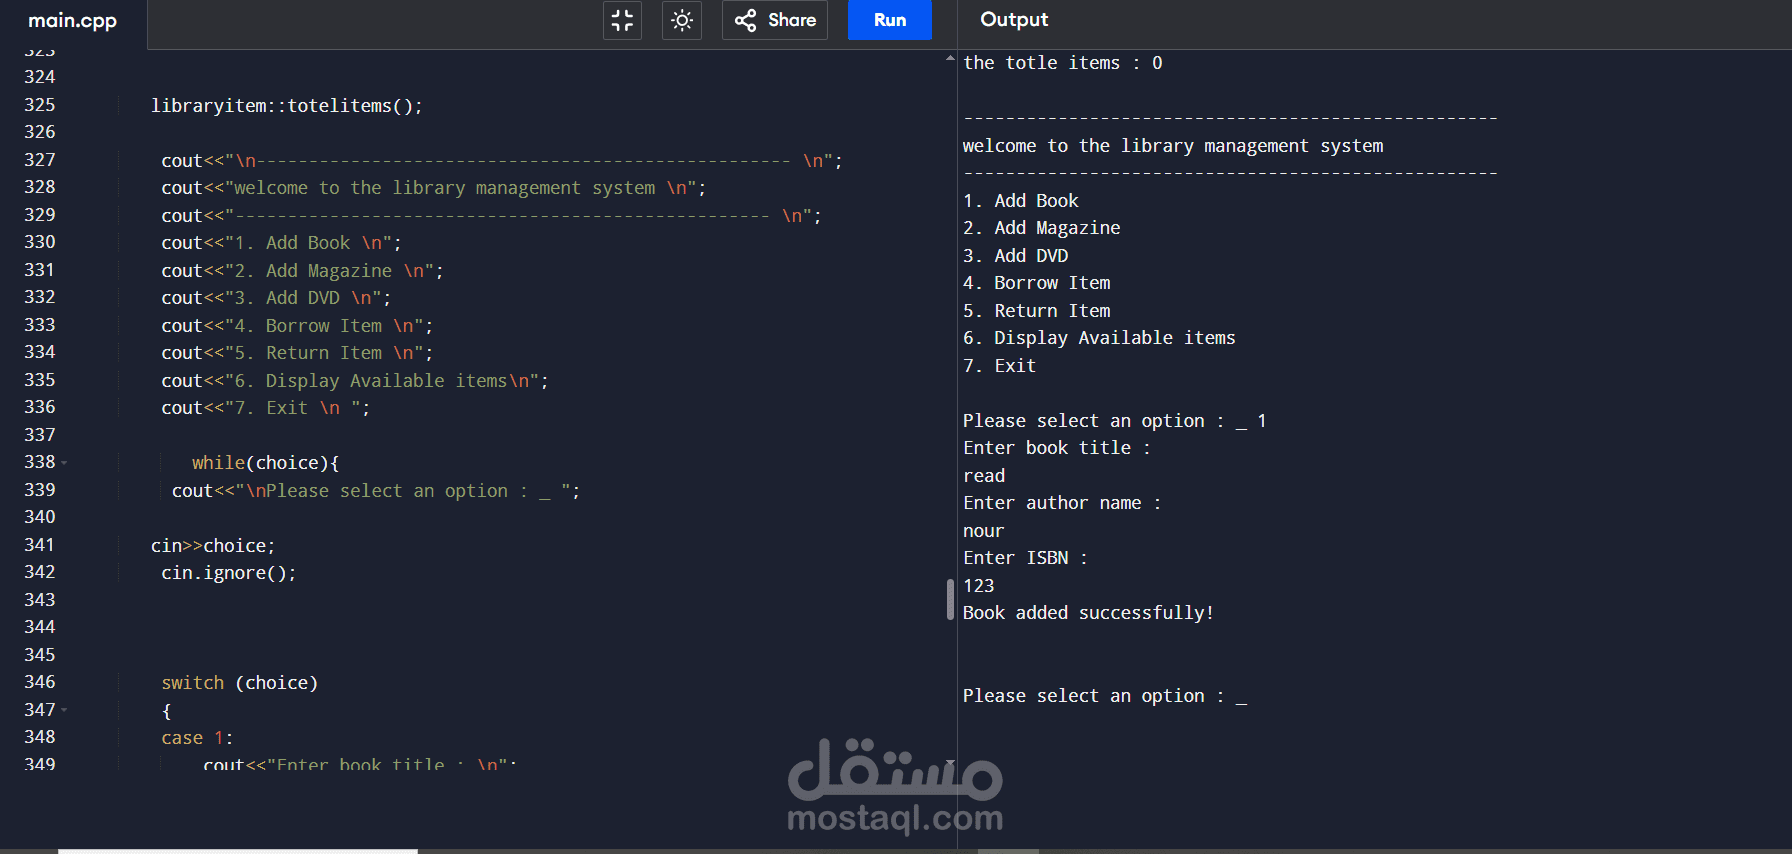
Task: Click code line printing '2. Add Magazine'
Action: click(302, 271)
